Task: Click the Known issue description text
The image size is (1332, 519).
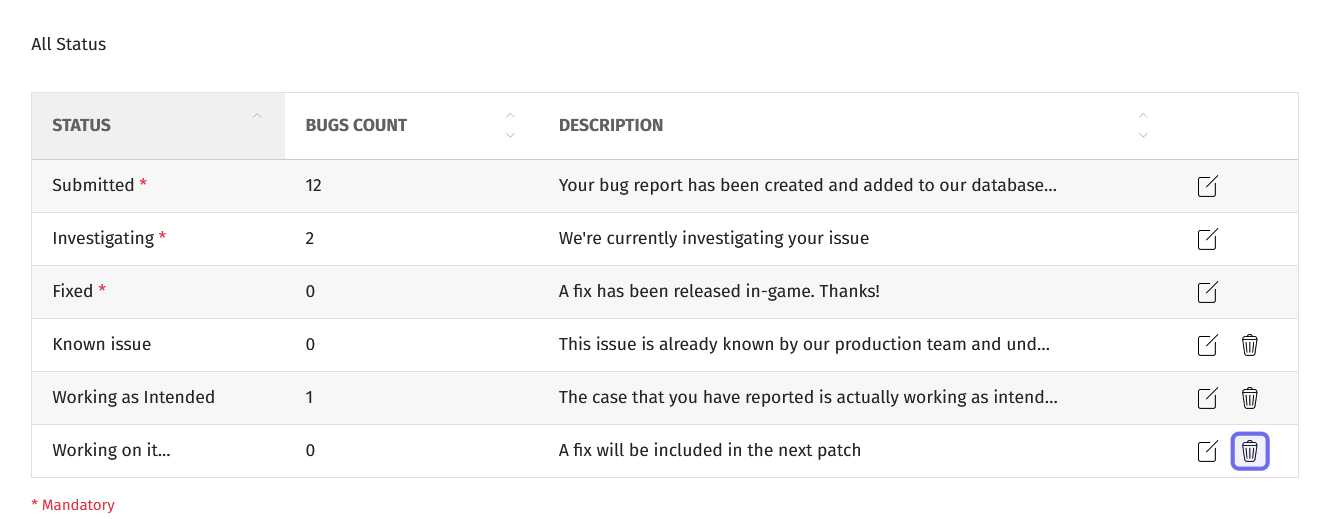Action: tap(804, 344)
